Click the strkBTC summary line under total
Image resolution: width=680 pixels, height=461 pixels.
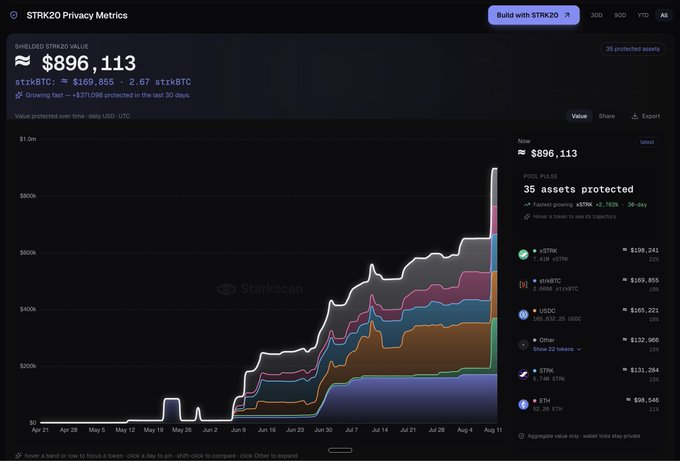[x=103, y=82]
